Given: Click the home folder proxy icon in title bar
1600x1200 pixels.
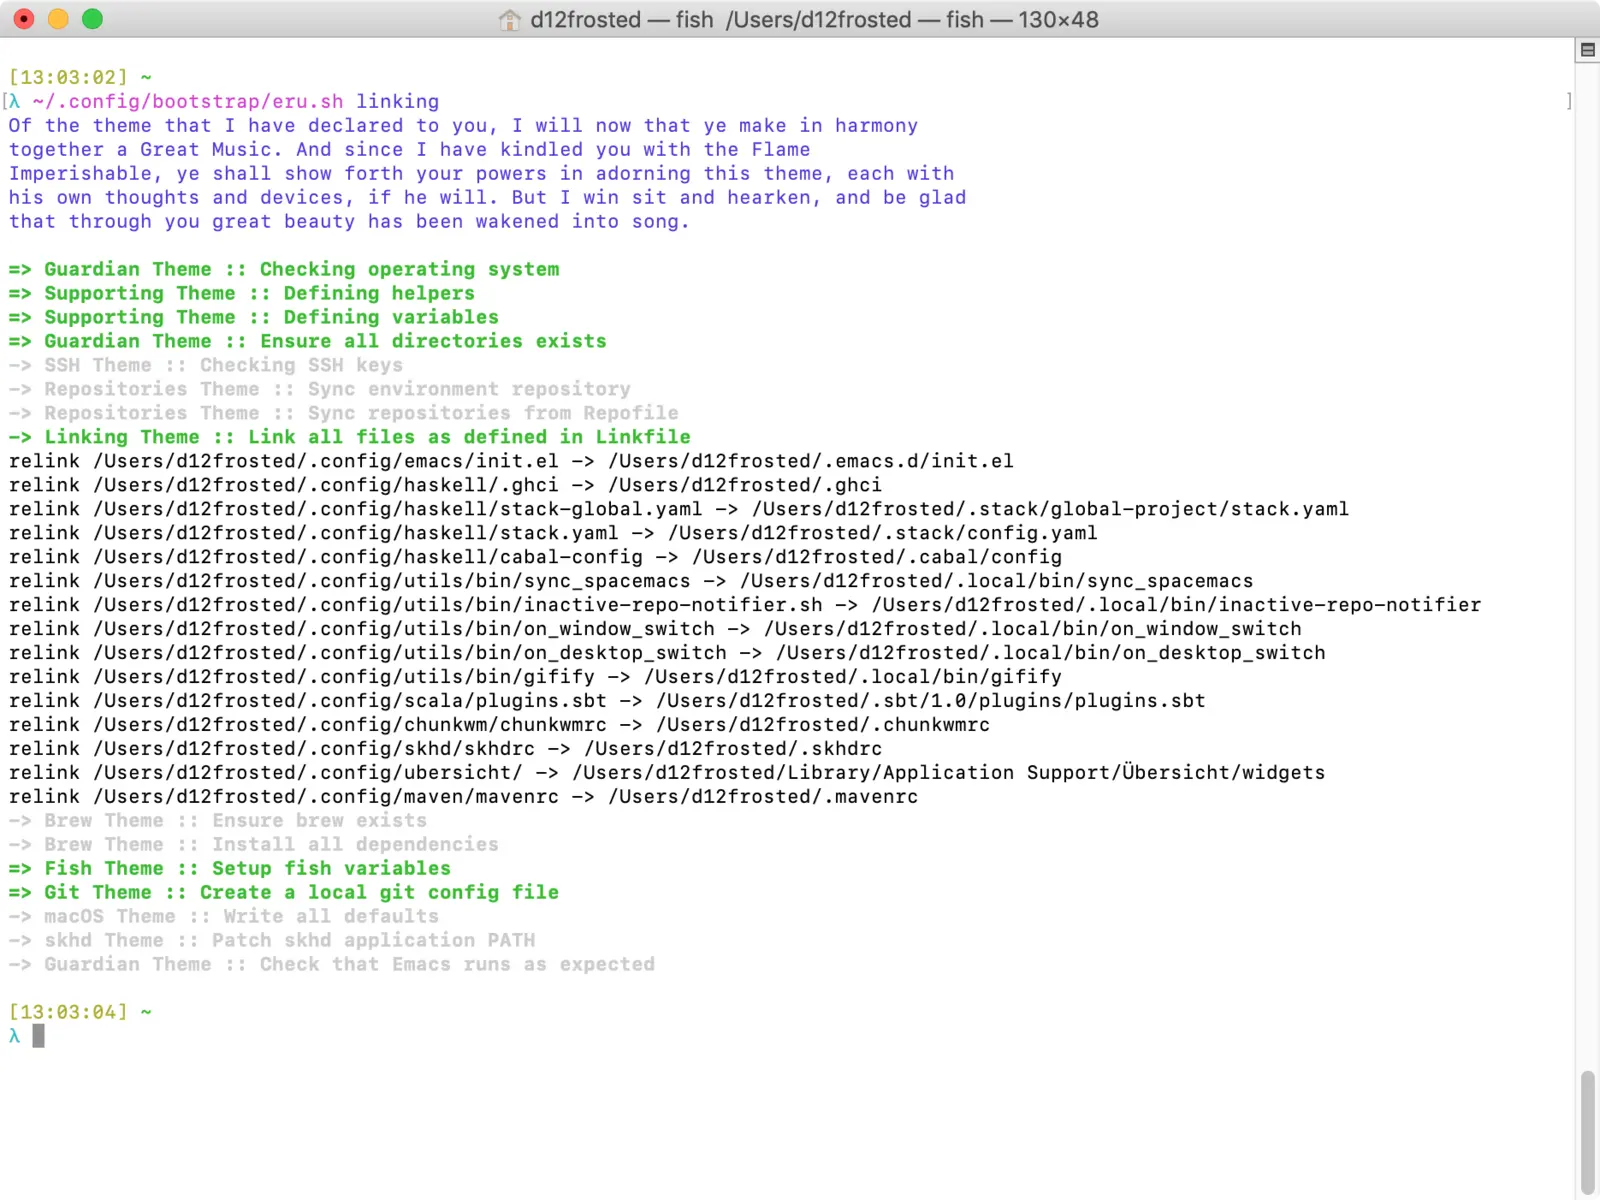Looking at the screenshot, I should pos(510,20).
